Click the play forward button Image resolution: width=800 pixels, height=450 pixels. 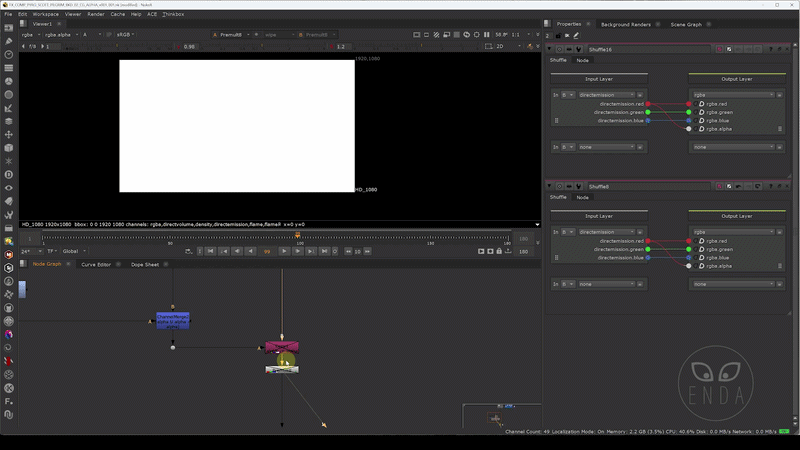point(284,251)
